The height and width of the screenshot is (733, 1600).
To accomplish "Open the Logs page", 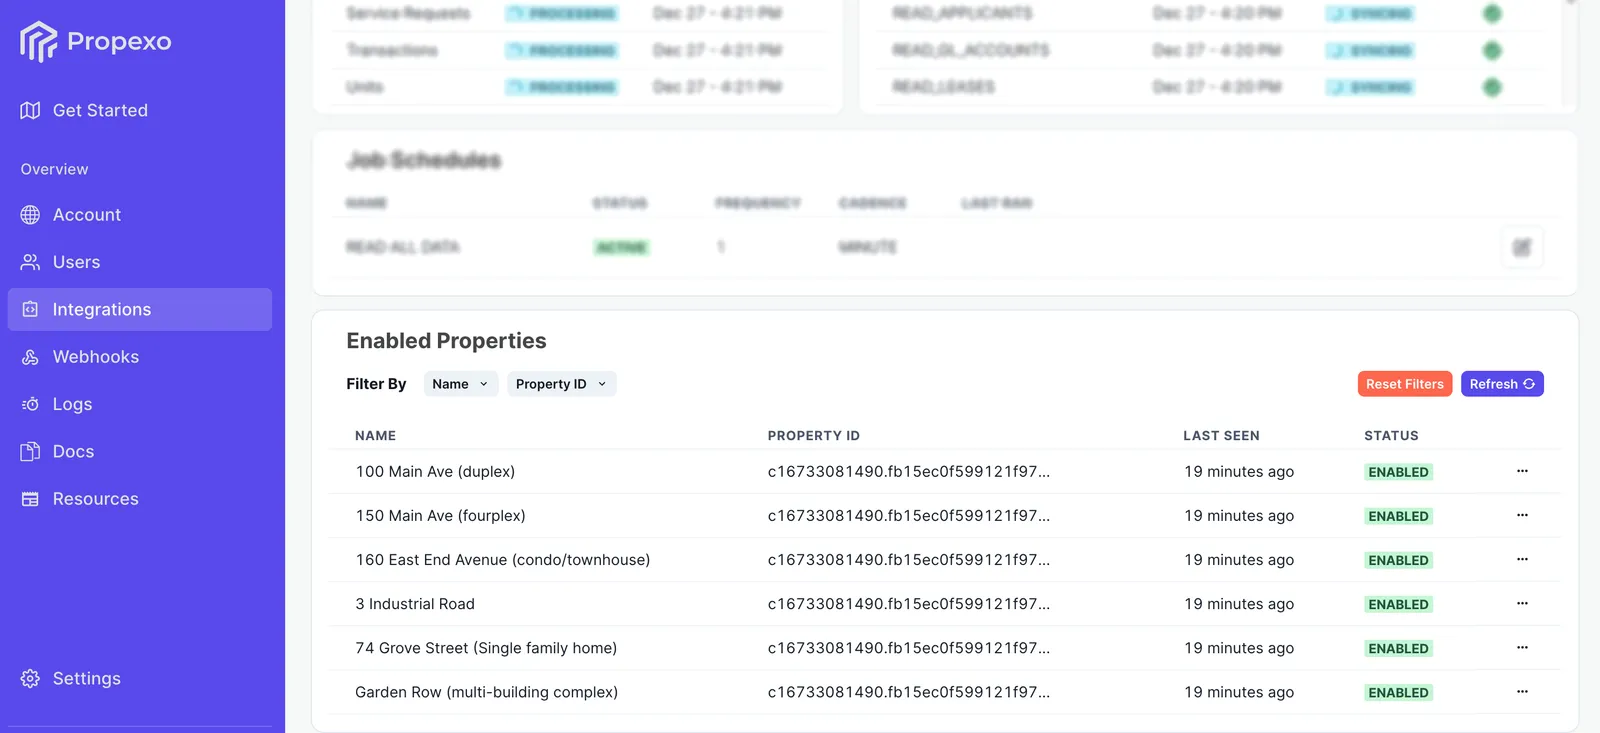I will pyautogui.click(x=72, y=404).
